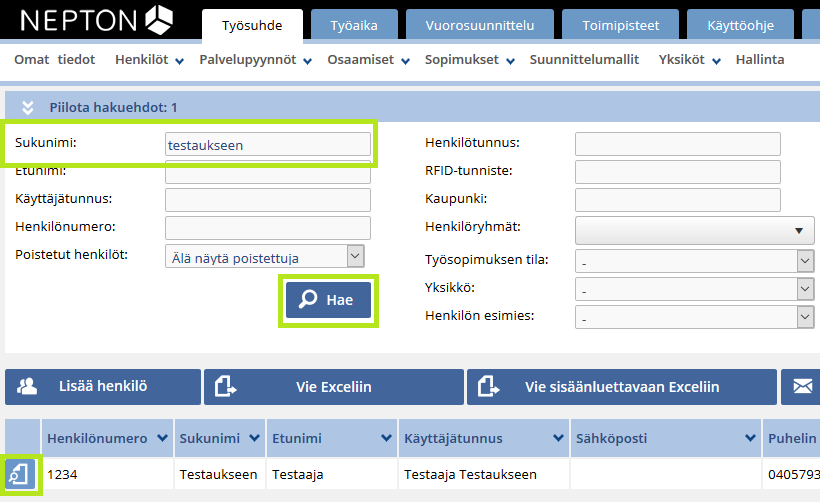Viewport: 820px width, 502px height.
Task: Click the Sukunimi input field
Action: click(268, 144)
